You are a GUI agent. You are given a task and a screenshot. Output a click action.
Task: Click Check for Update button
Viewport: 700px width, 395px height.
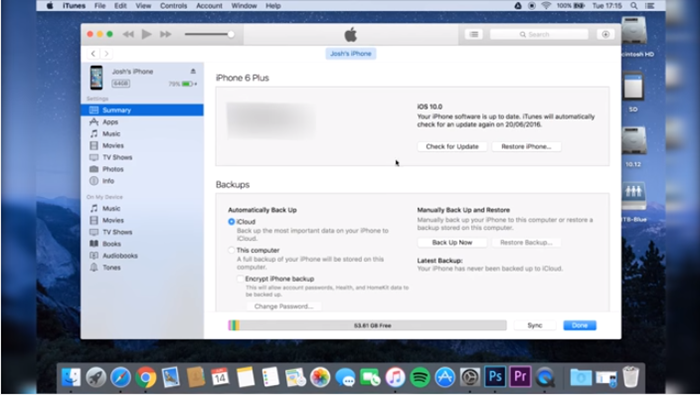452,146
